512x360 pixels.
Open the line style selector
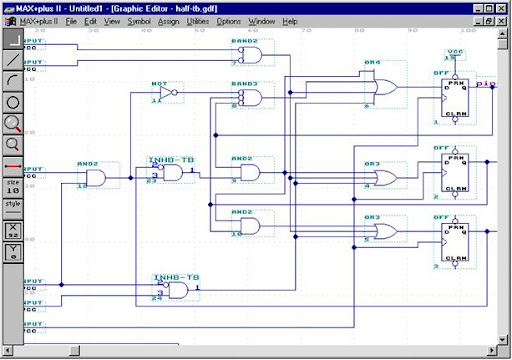13,208
